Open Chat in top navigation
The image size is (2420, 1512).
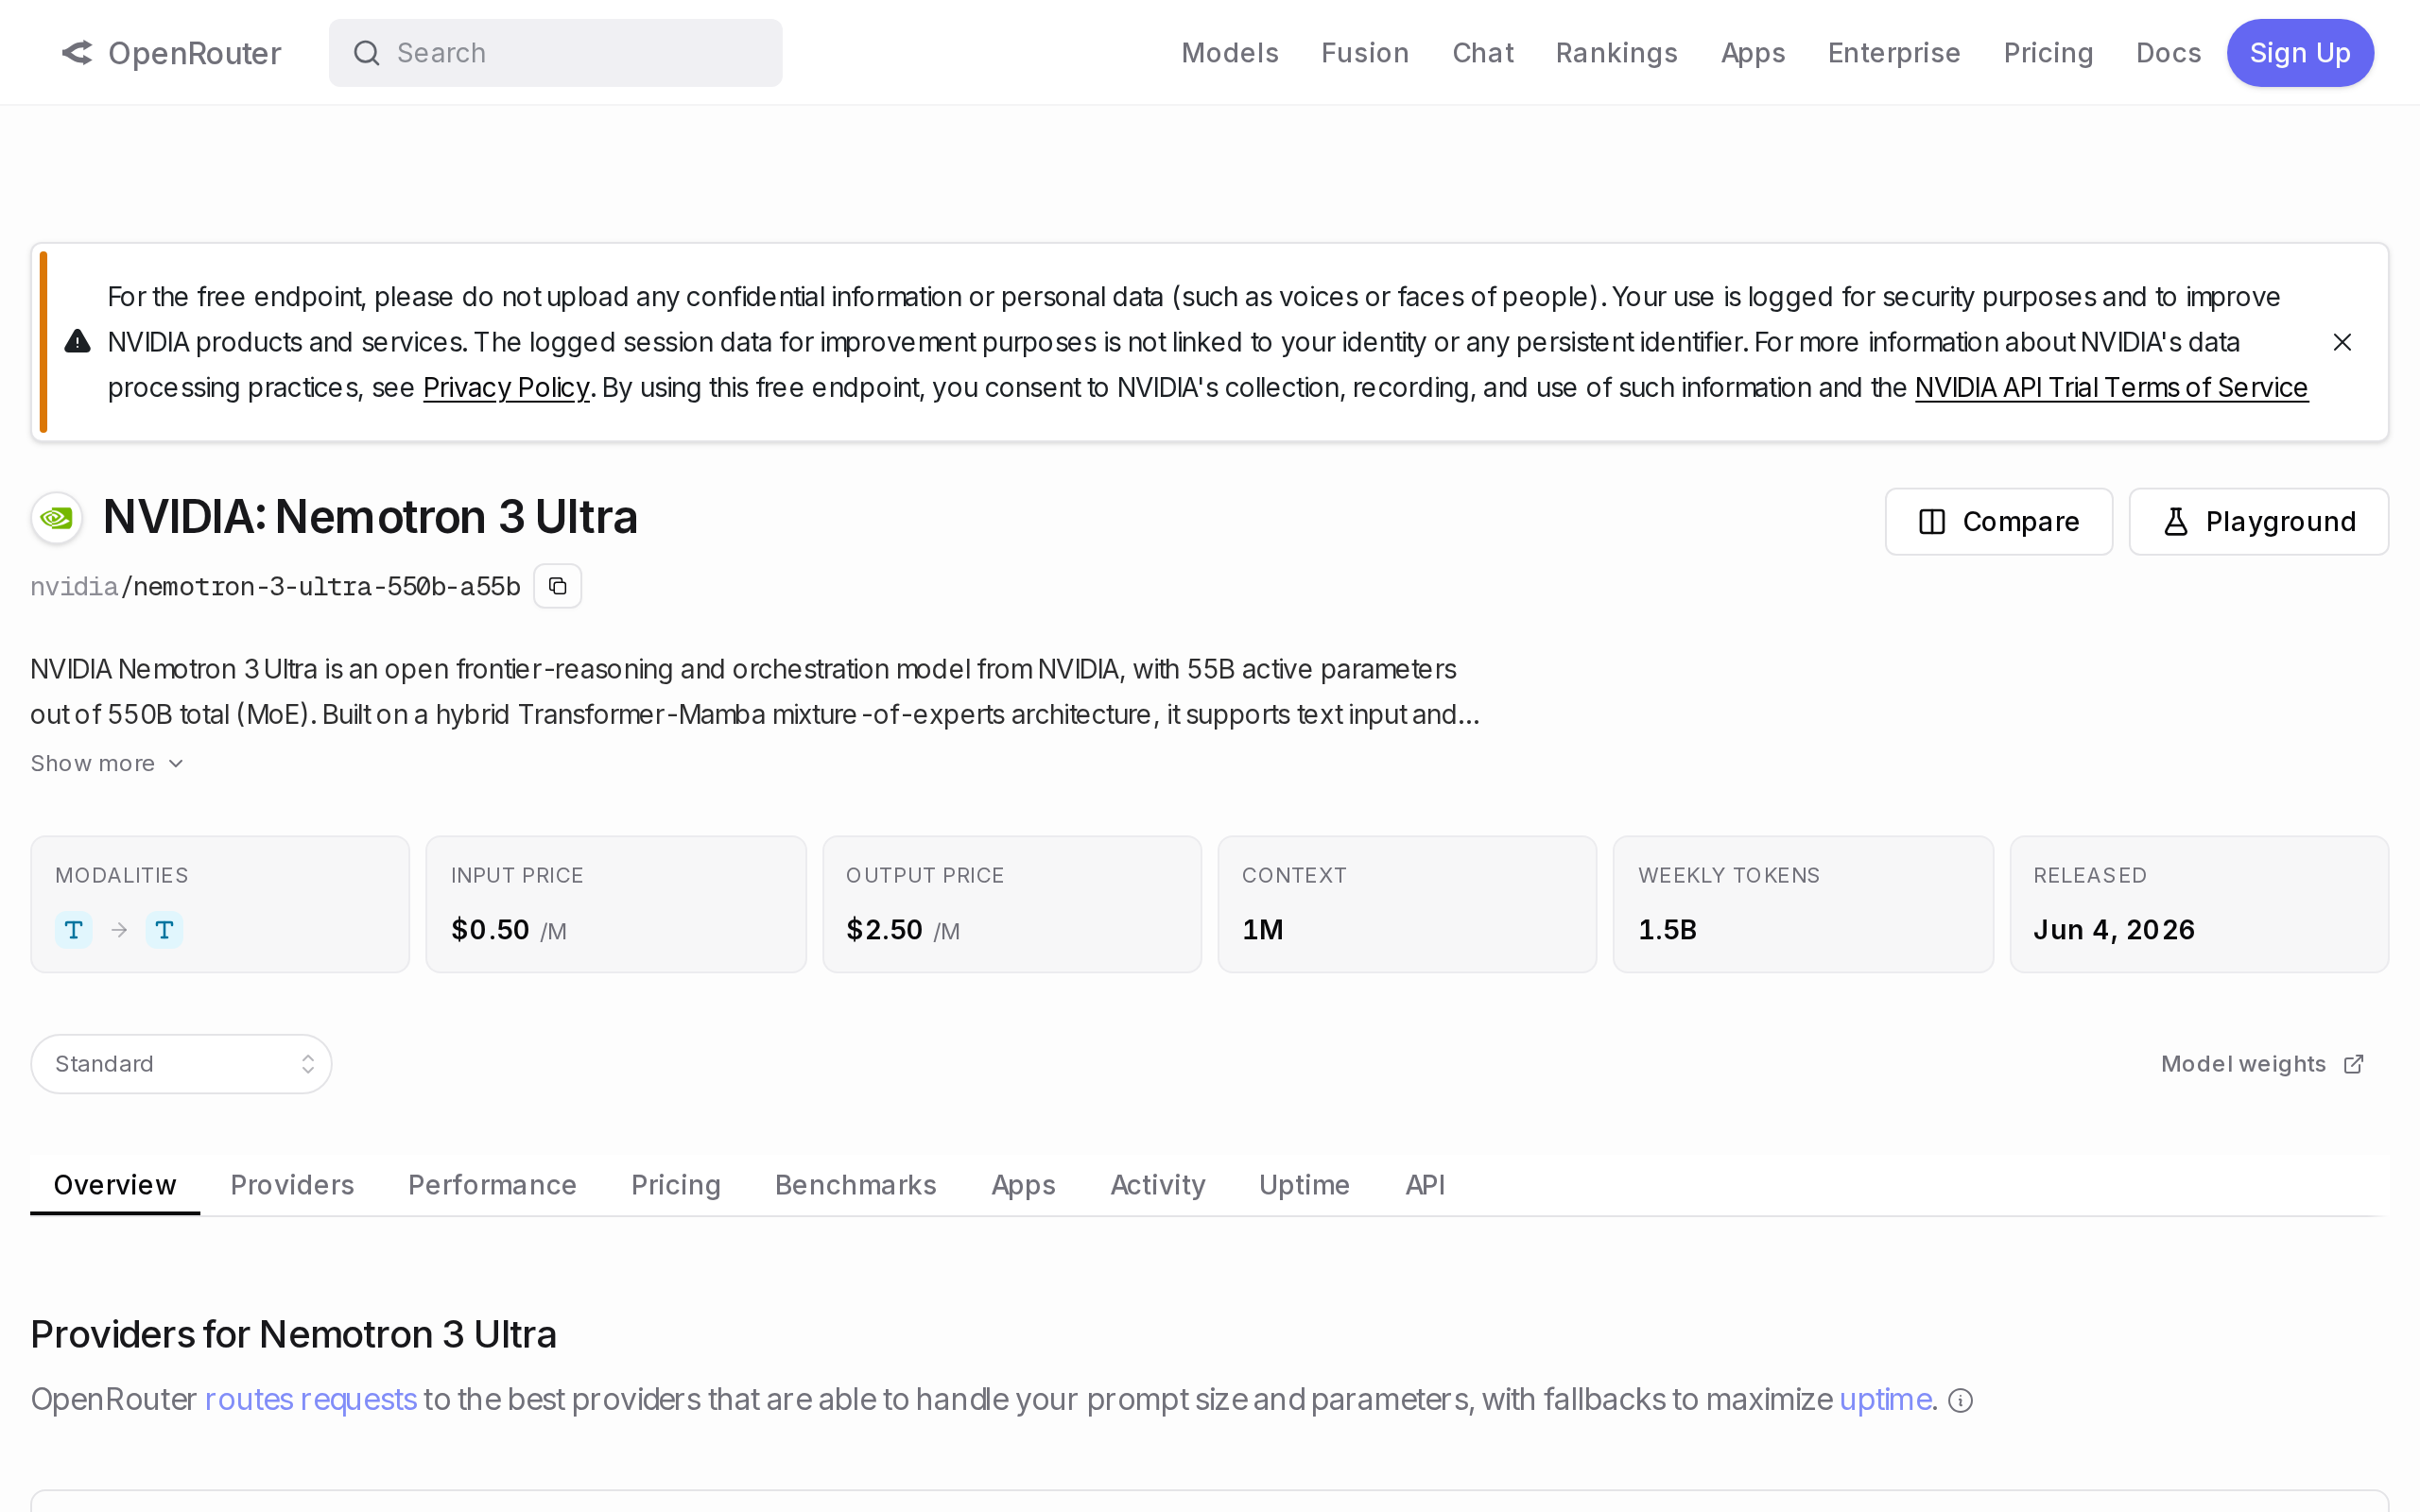coord(1483,53)
